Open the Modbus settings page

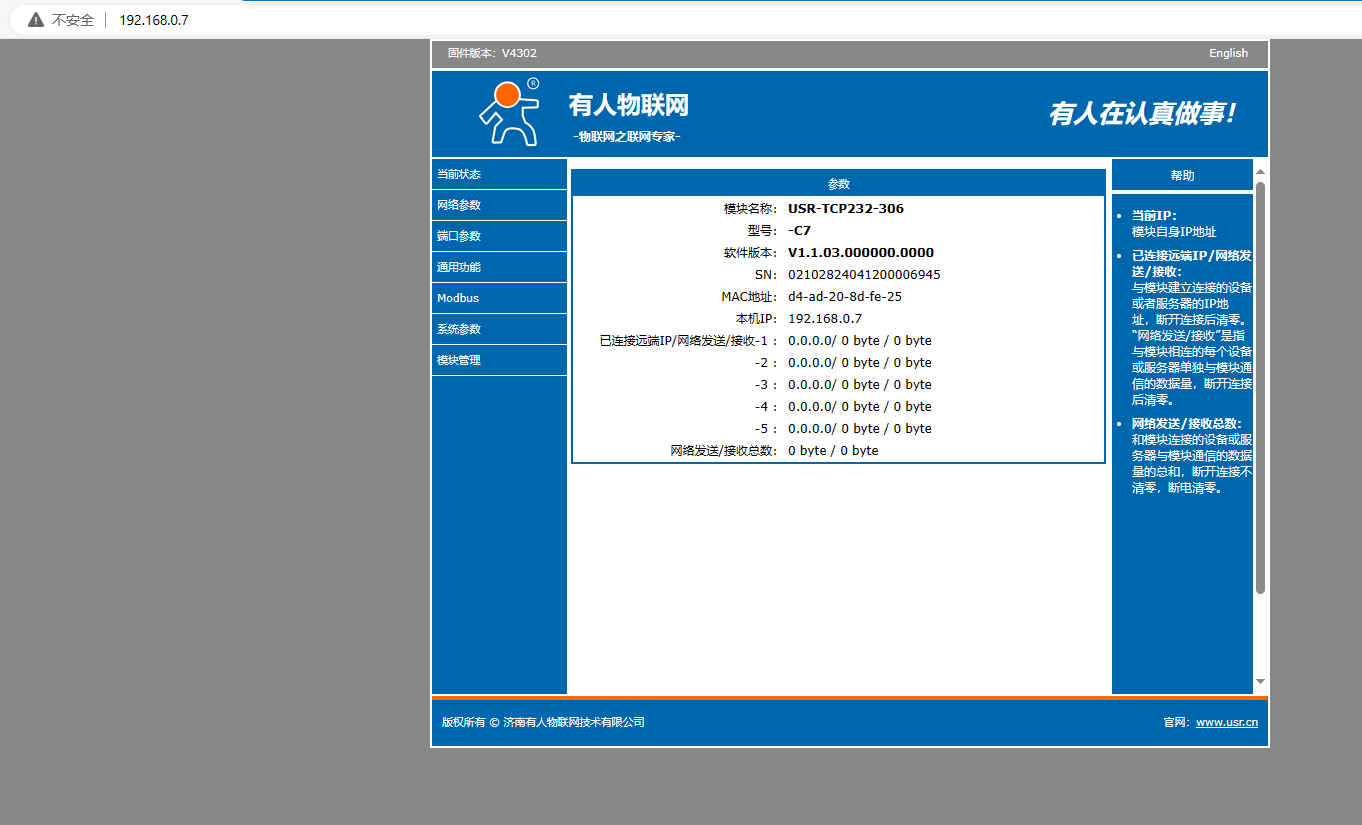499,298
